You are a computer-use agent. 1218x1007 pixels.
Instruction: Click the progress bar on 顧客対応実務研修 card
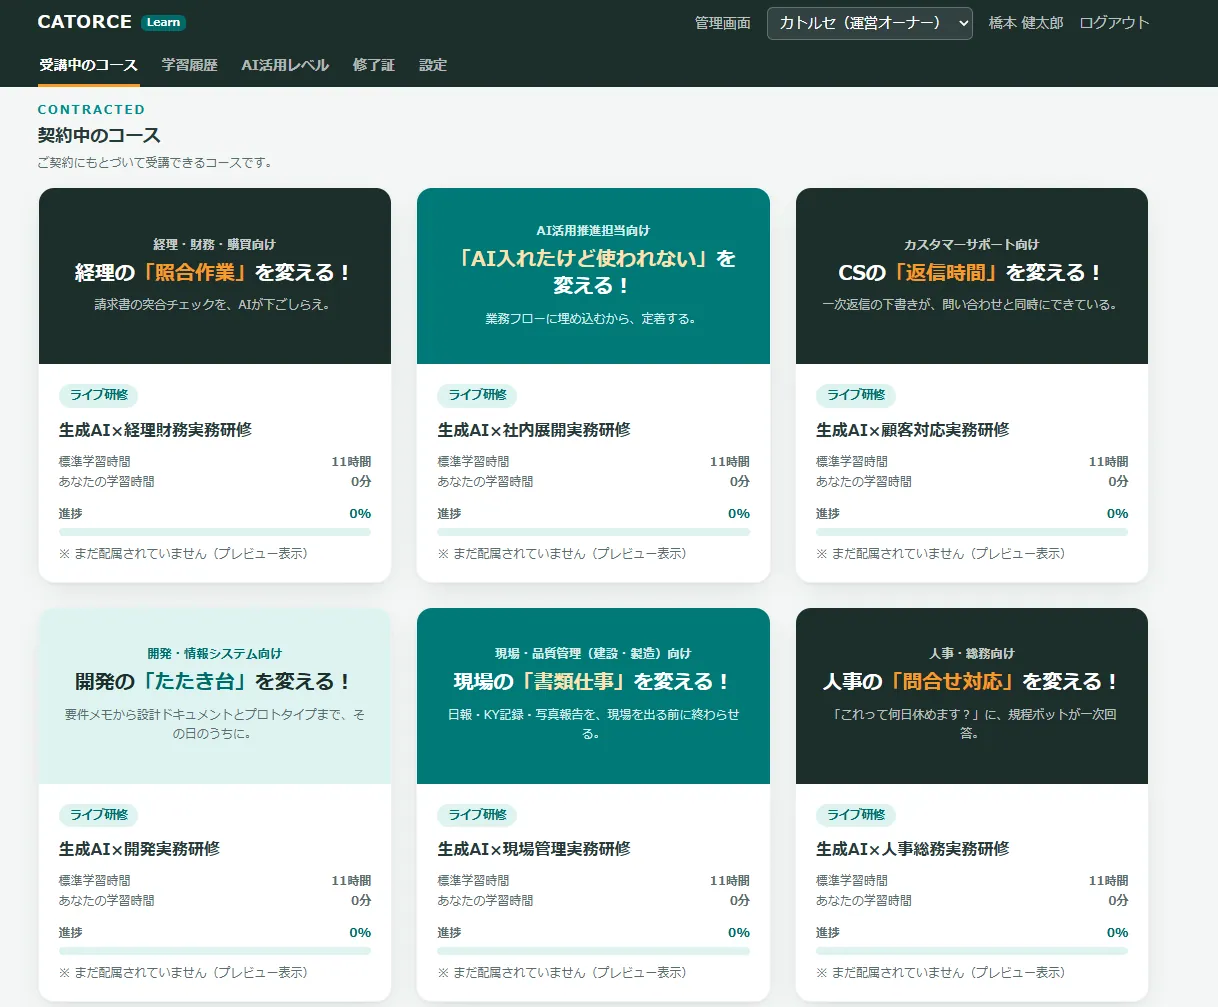(x=972, y=532)
